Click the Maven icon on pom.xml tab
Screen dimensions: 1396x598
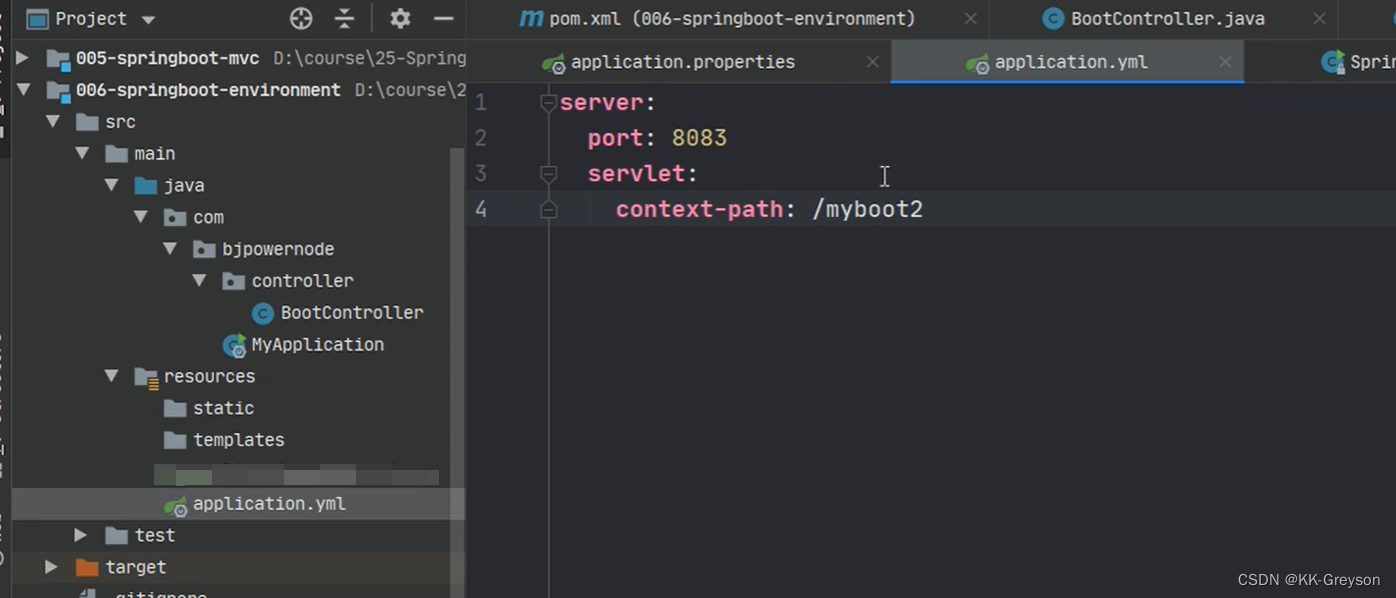click(x=532, y=19)
